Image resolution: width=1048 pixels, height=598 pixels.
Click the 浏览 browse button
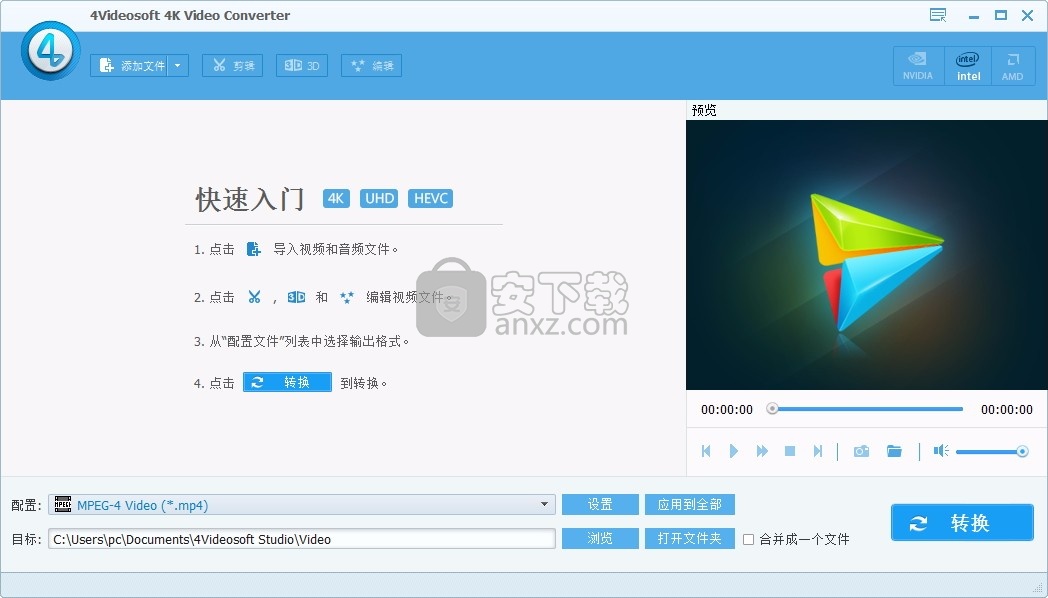coord(600,539)
